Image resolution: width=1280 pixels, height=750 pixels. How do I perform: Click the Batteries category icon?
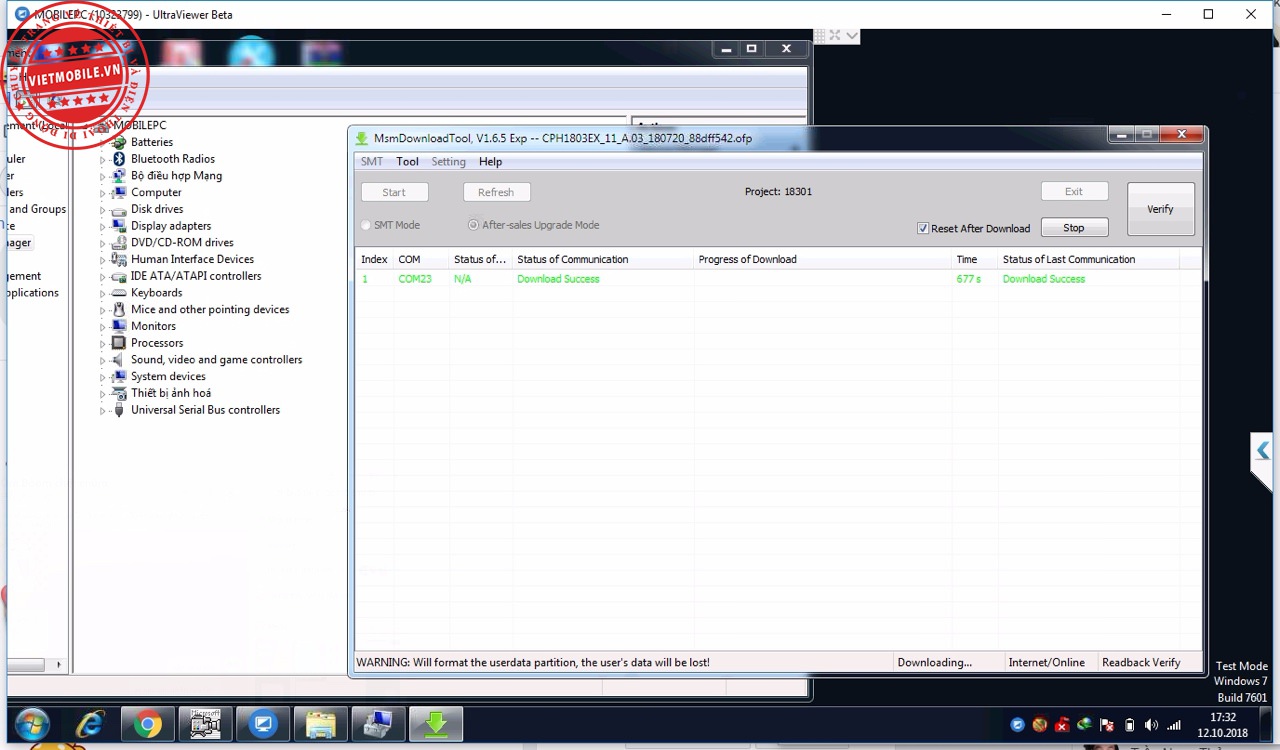[119, 142]
